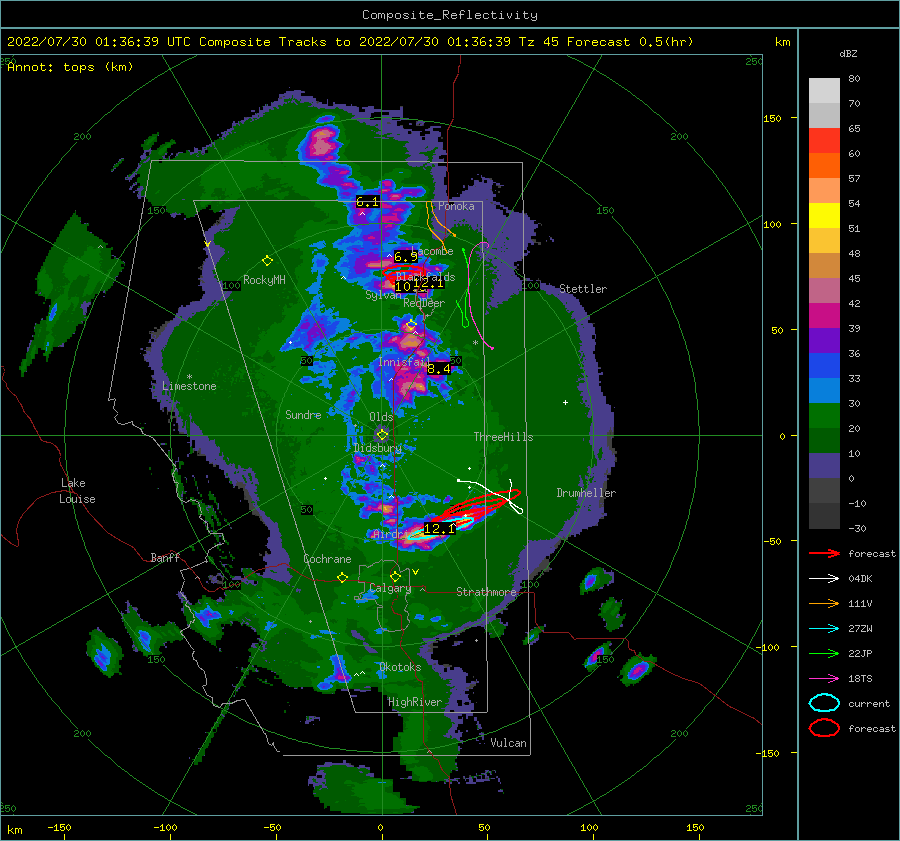This screenshot has height=841, width=900.
Task: Click the Limestone label
Action: click(189, 386)
